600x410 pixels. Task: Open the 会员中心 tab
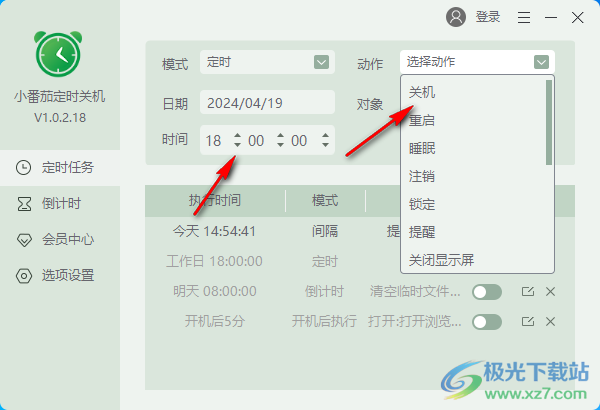point(60,240)
